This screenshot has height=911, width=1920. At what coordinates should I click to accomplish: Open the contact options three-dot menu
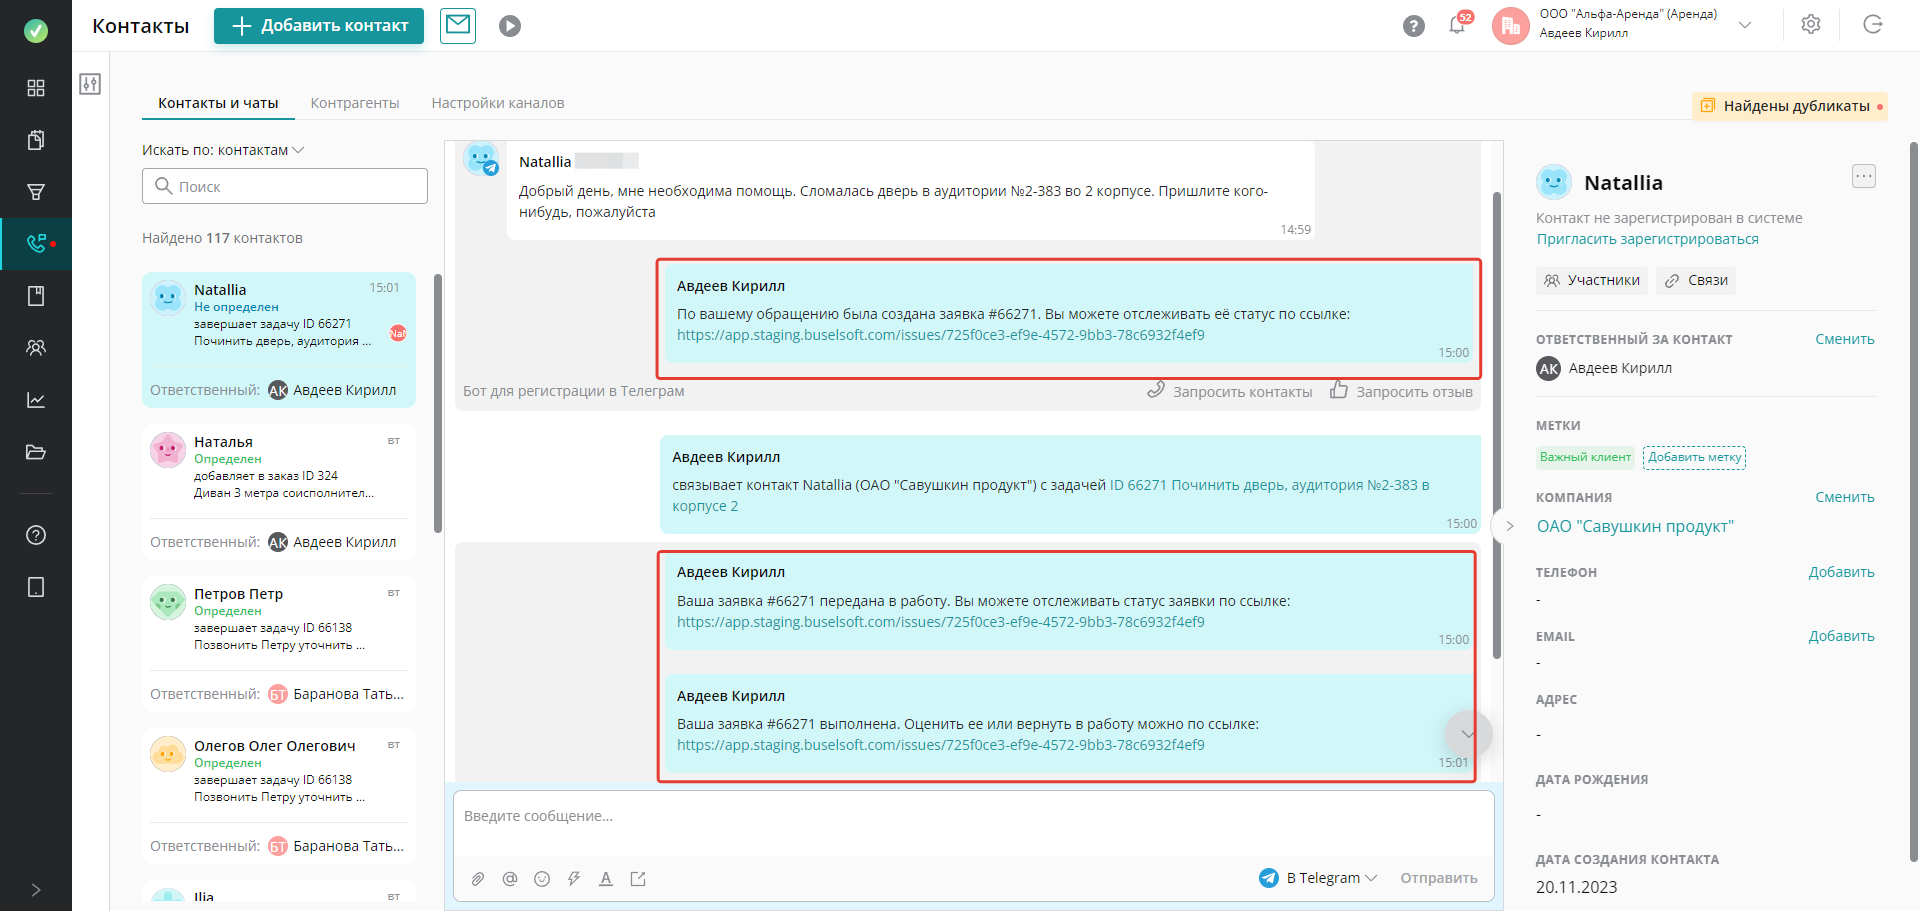pos(1864,176)
